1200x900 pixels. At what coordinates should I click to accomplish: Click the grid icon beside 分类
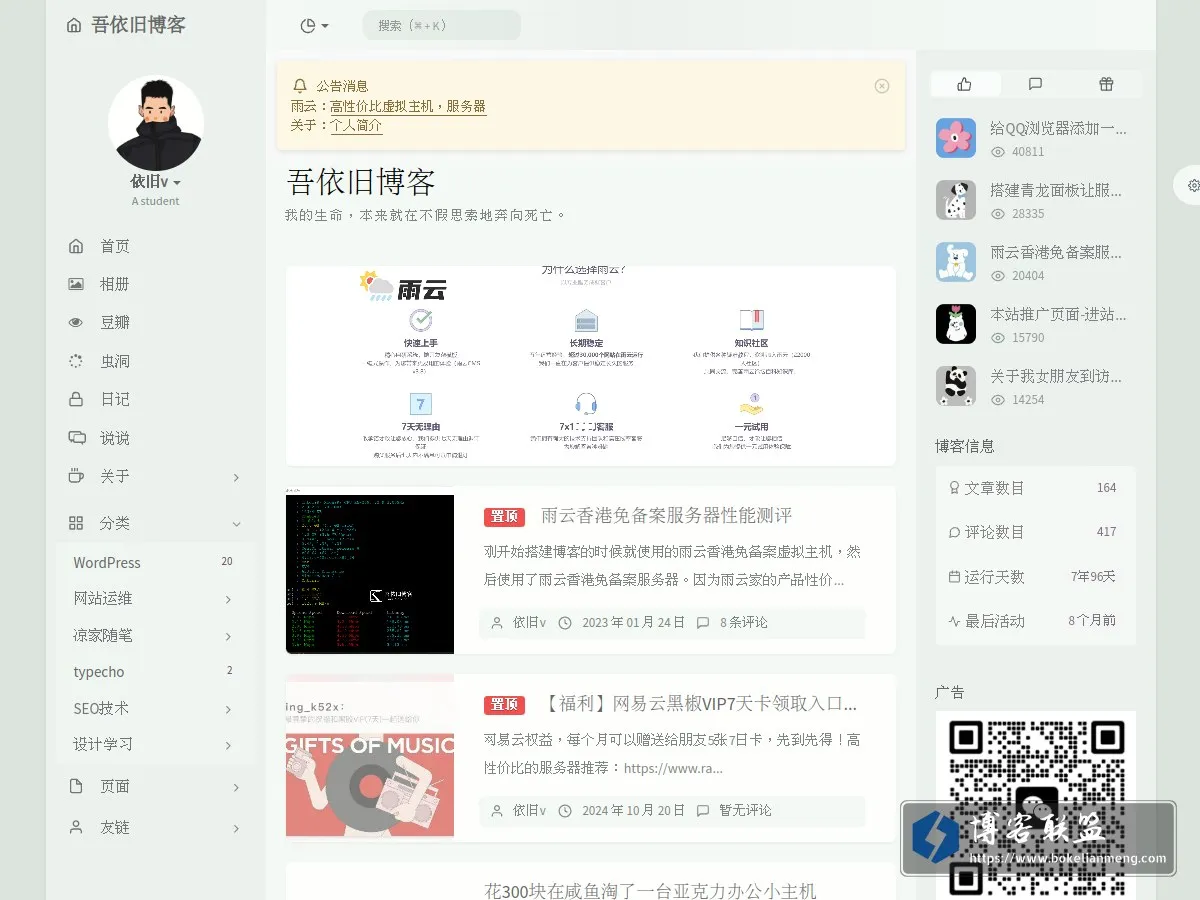[x=76, y=523]
